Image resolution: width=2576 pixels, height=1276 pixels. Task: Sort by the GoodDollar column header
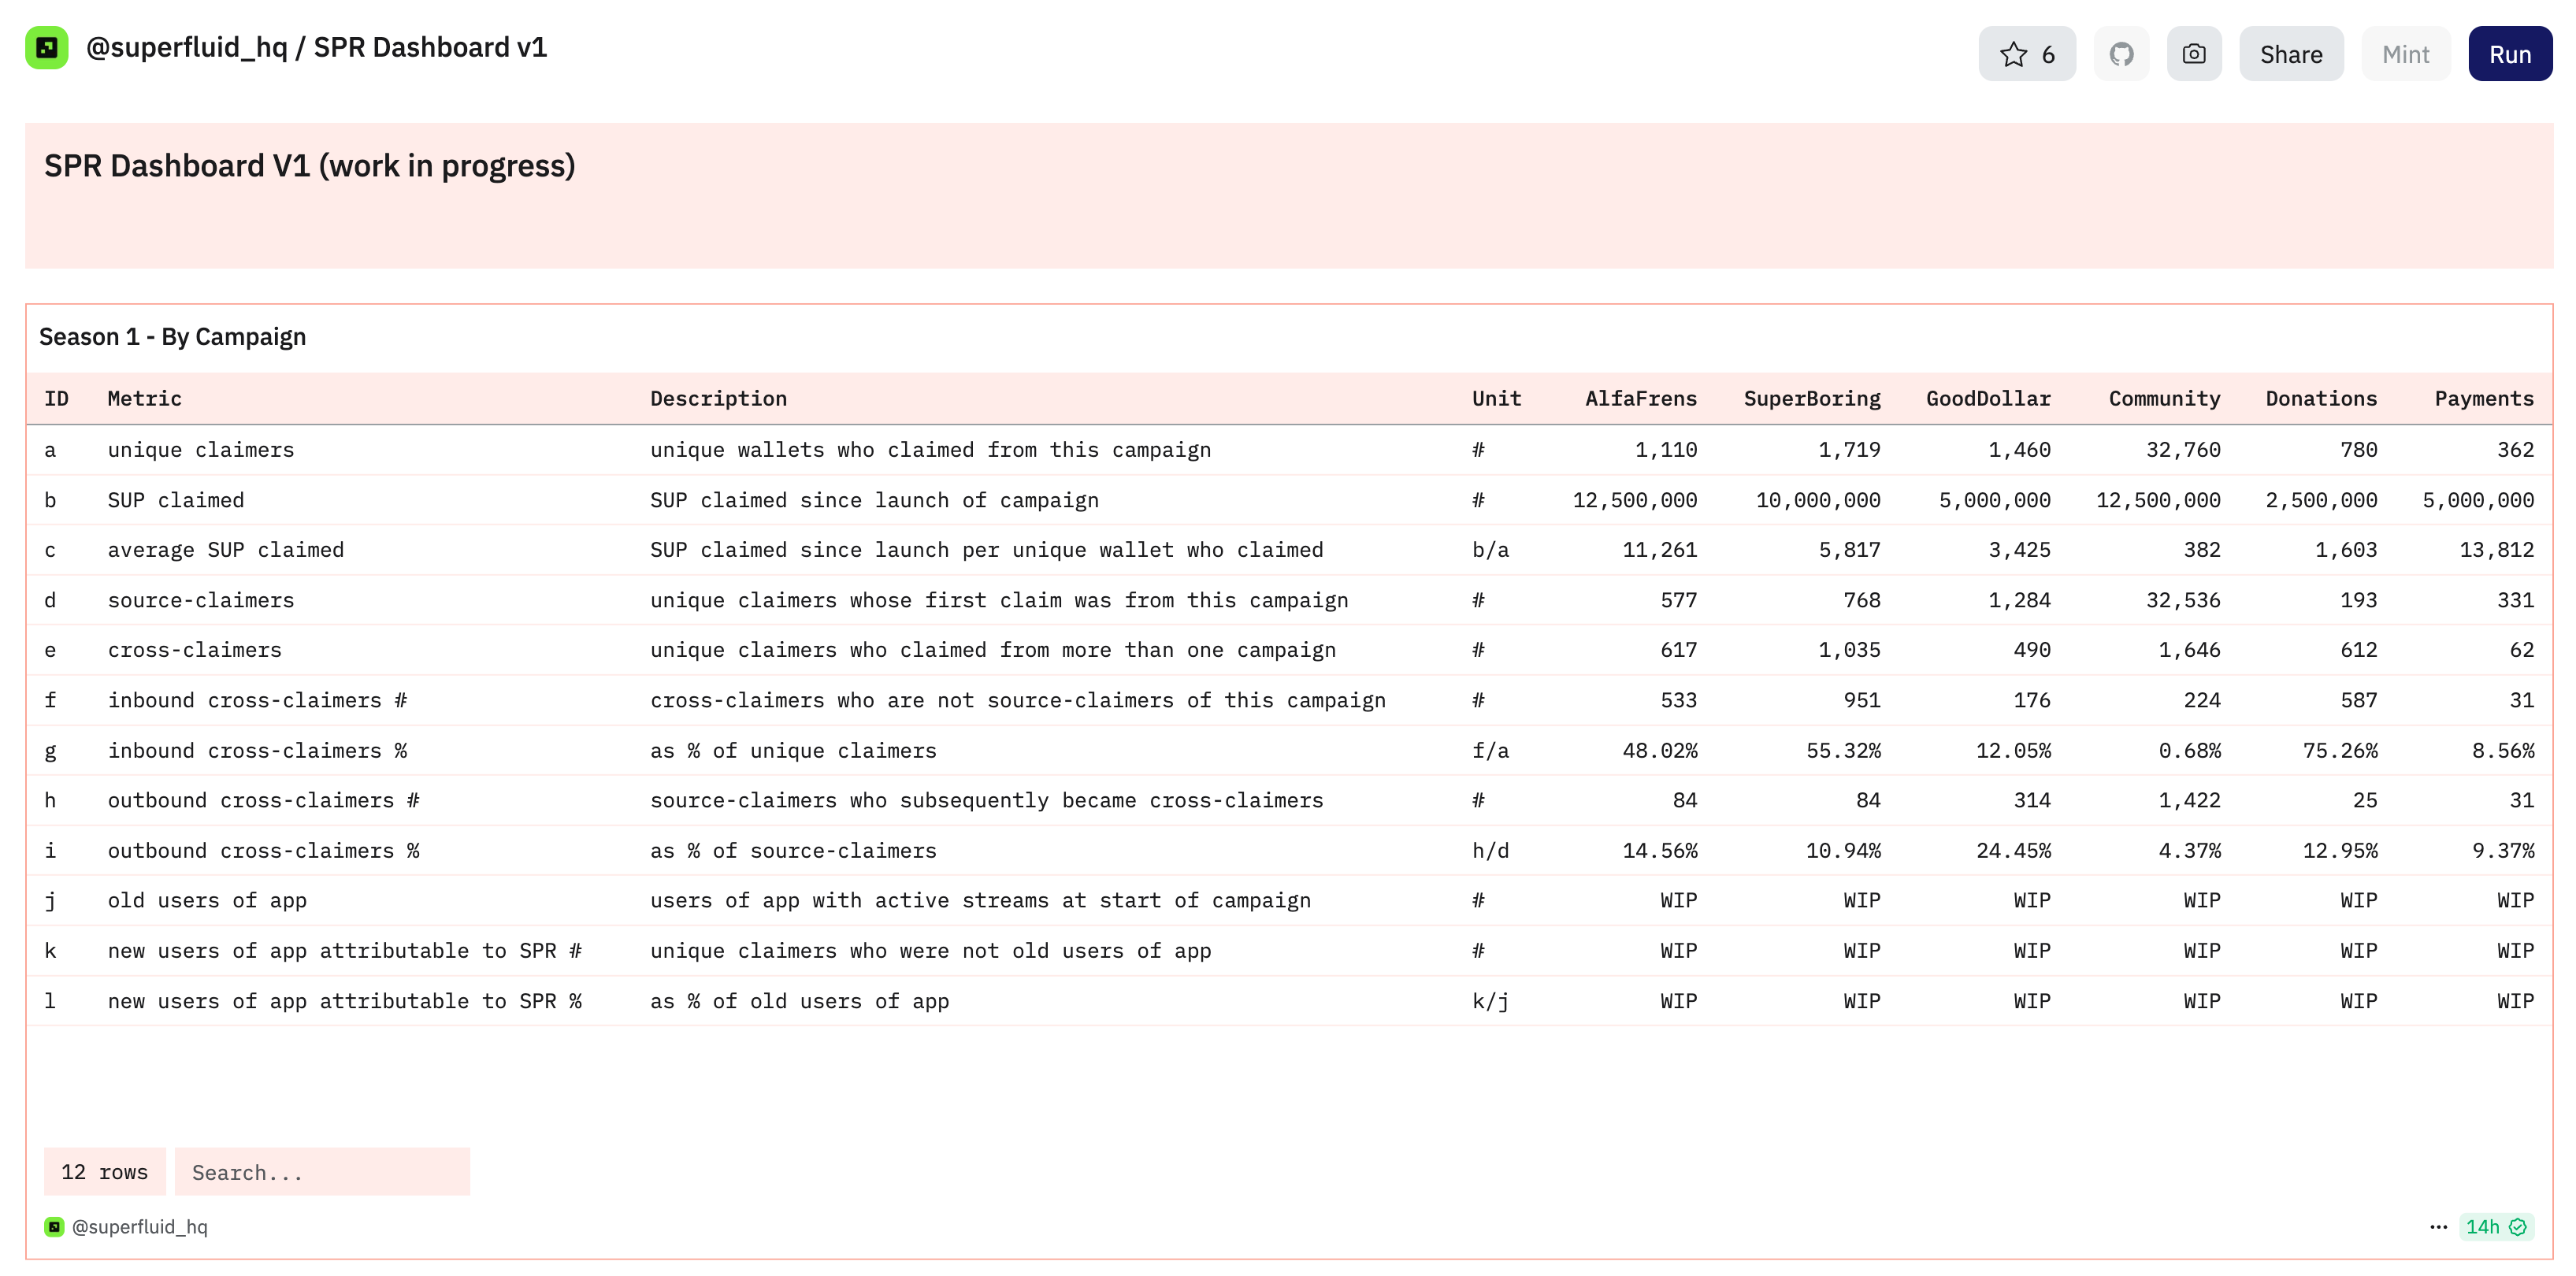pyautogui.click(x=1988, y=399)
